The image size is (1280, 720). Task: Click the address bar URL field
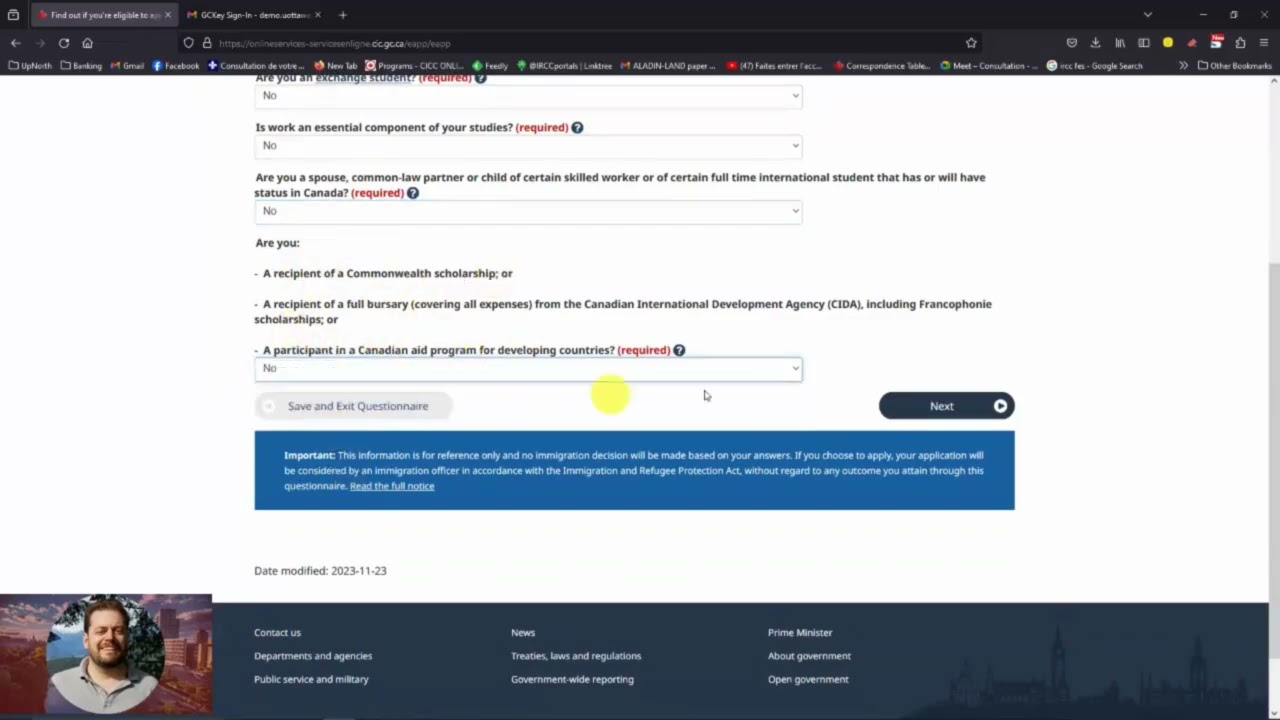click(580, 43)
